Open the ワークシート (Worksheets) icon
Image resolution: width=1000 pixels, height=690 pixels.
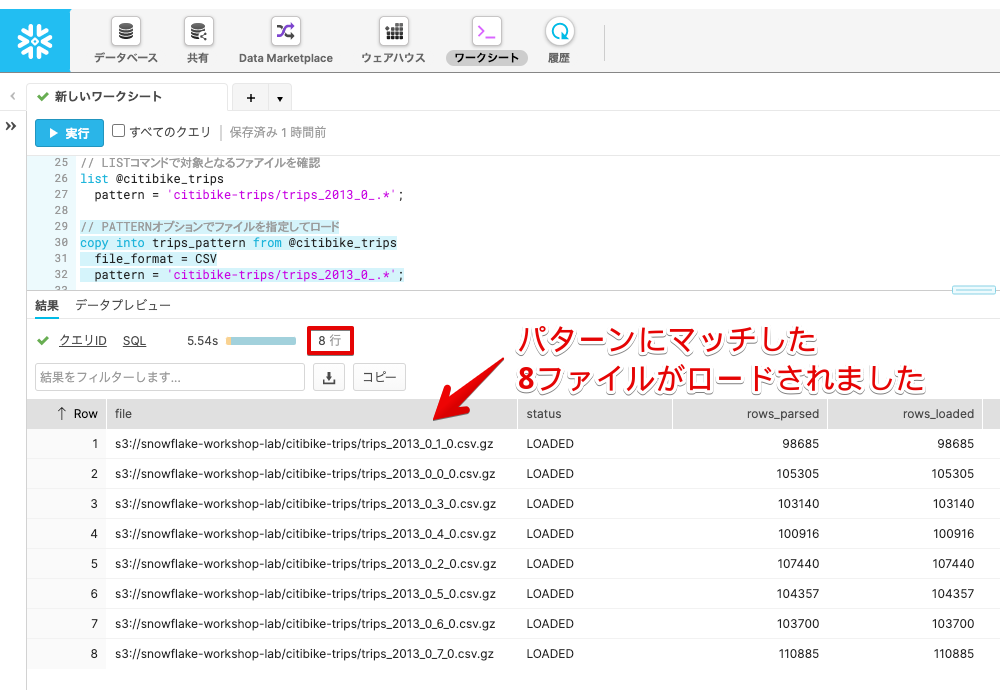coord(487,31)
